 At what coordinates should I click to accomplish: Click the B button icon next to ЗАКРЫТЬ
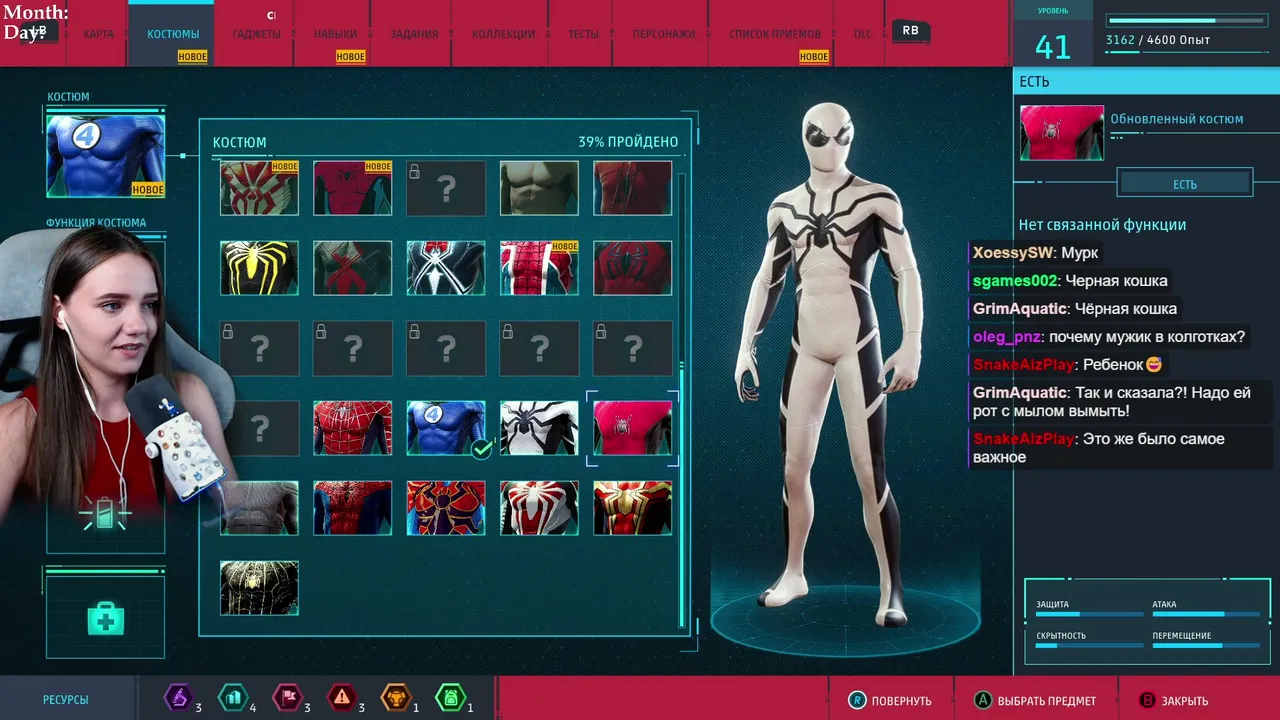(1148, 700)
